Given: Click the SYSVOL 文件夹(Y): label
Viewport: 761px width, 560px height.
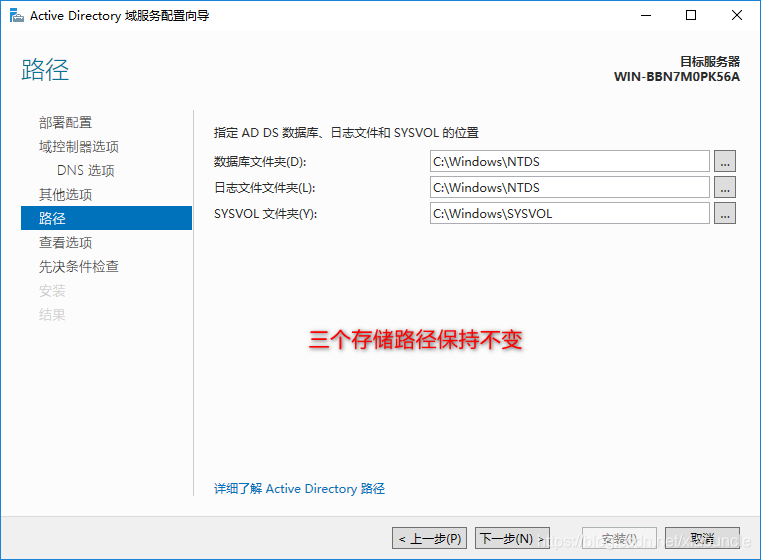Looking at the screenshot, I should pos(265,214).
